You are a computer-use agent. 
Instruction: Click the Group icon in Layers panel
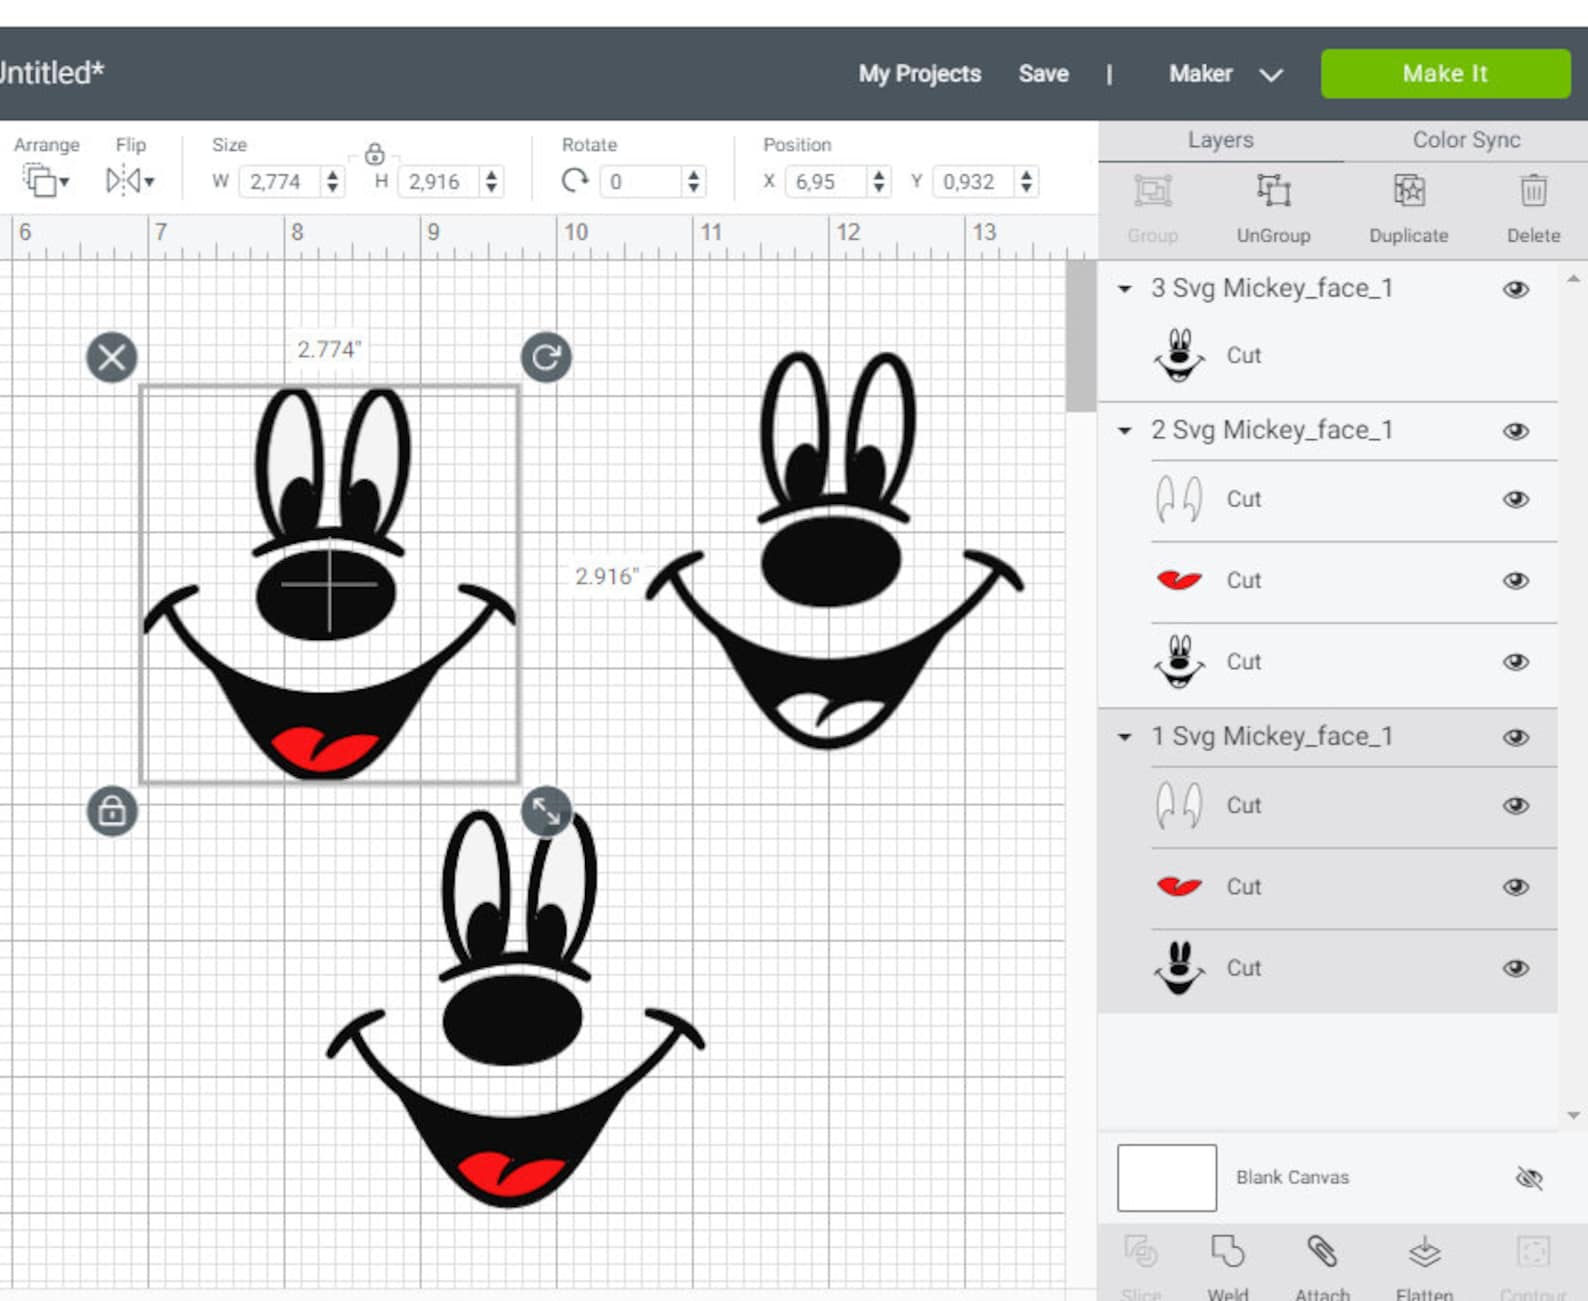(1153, 191)
